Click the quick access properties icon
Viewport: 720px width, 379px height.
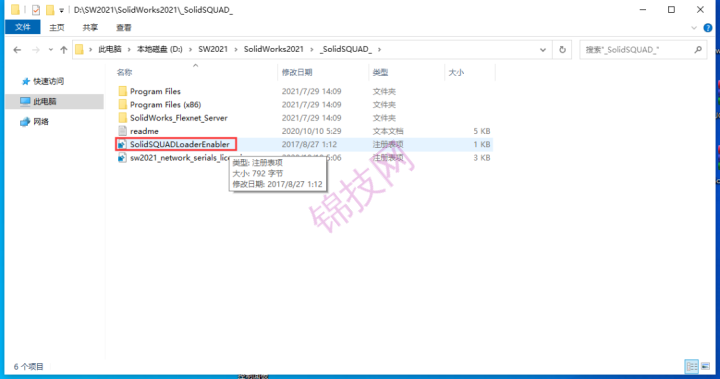36,10
